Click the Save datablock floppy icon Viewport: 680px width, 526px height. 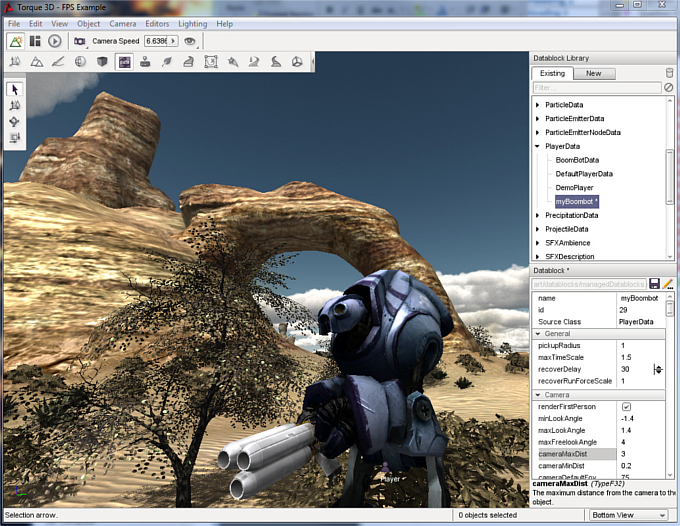coord(654,284)
